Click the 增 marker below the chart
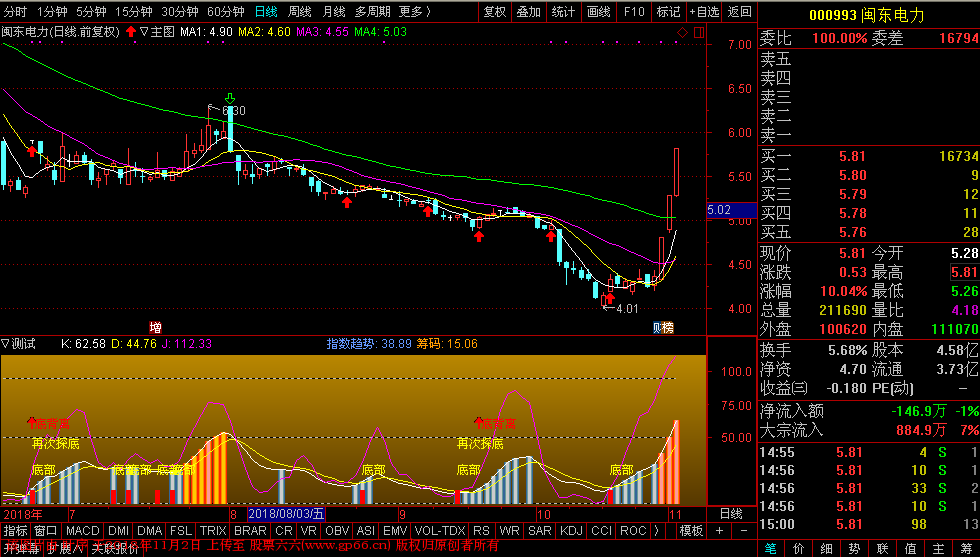Screen dimensions: 980x557 click(x=156, y=328)
